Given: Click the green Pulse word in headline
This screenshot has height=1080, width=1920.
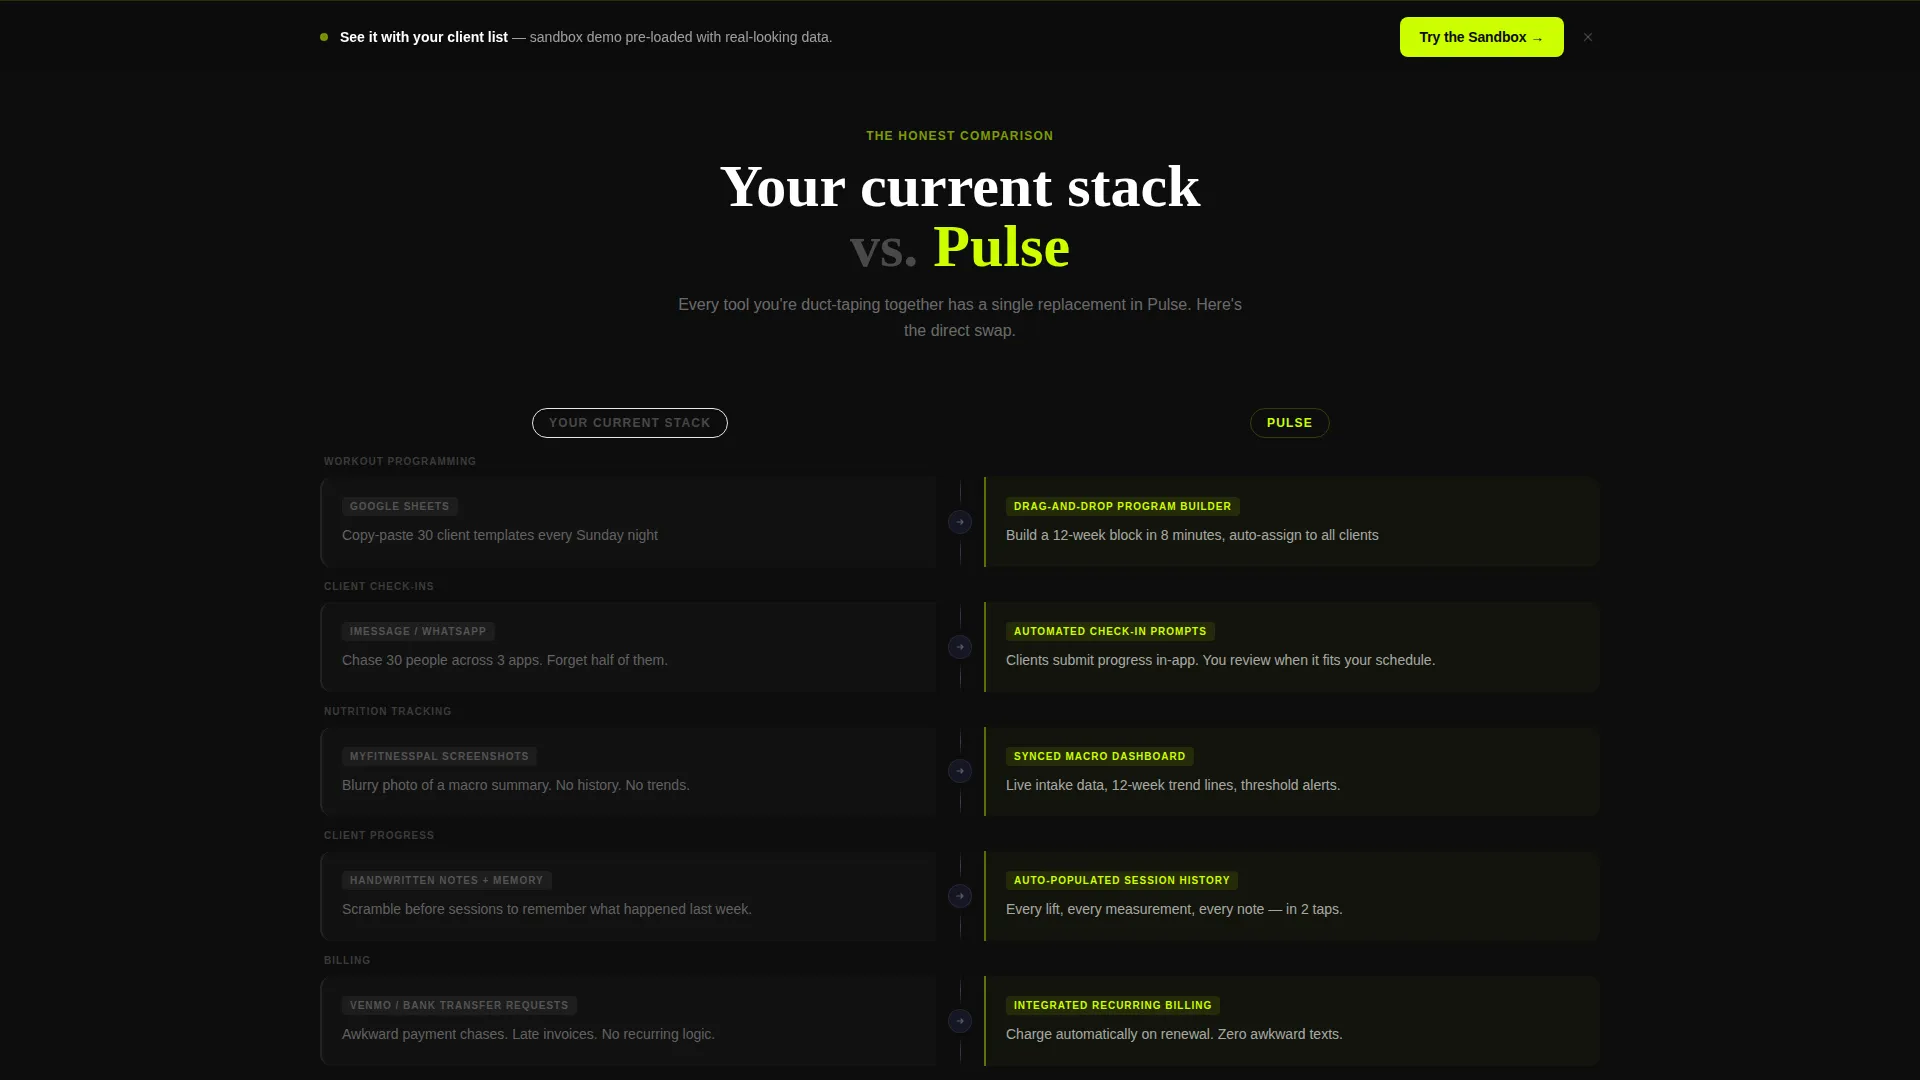Looking at the screenshot, I should (x=1001, y=247).
